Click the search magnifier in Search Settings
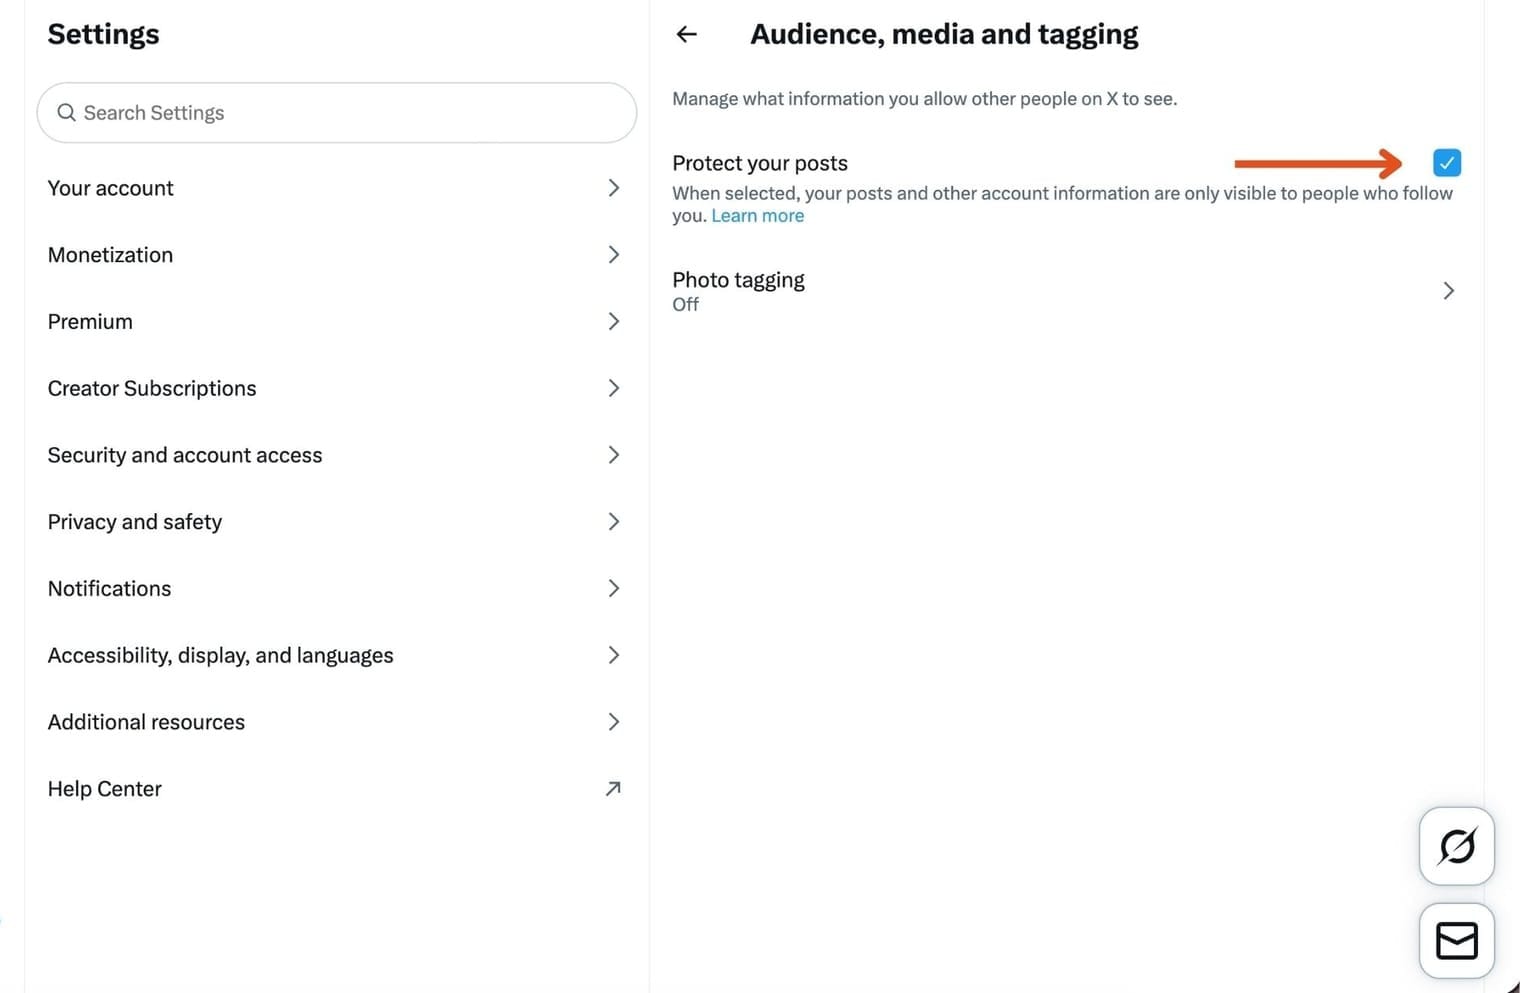The height and width of the screenshot is (993, 1520). coord(66,112)
